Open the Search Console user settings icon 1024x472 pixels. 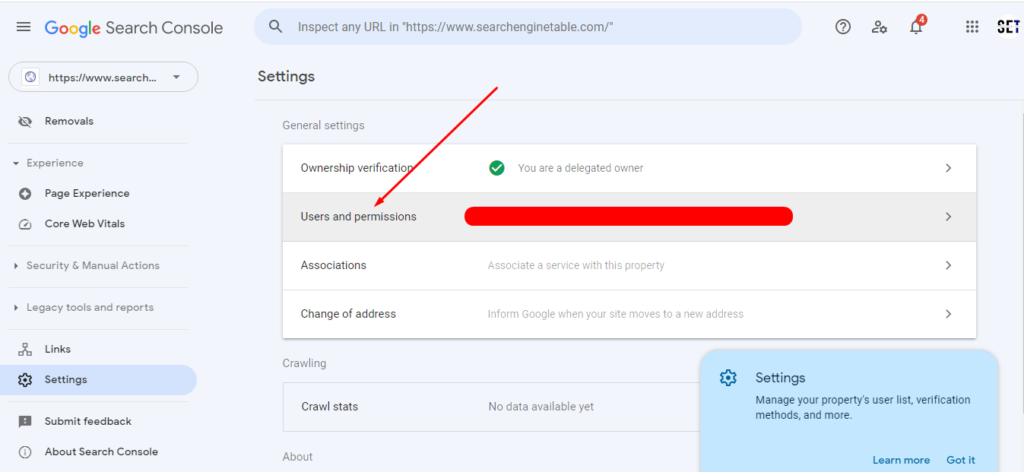pos(879,27)
